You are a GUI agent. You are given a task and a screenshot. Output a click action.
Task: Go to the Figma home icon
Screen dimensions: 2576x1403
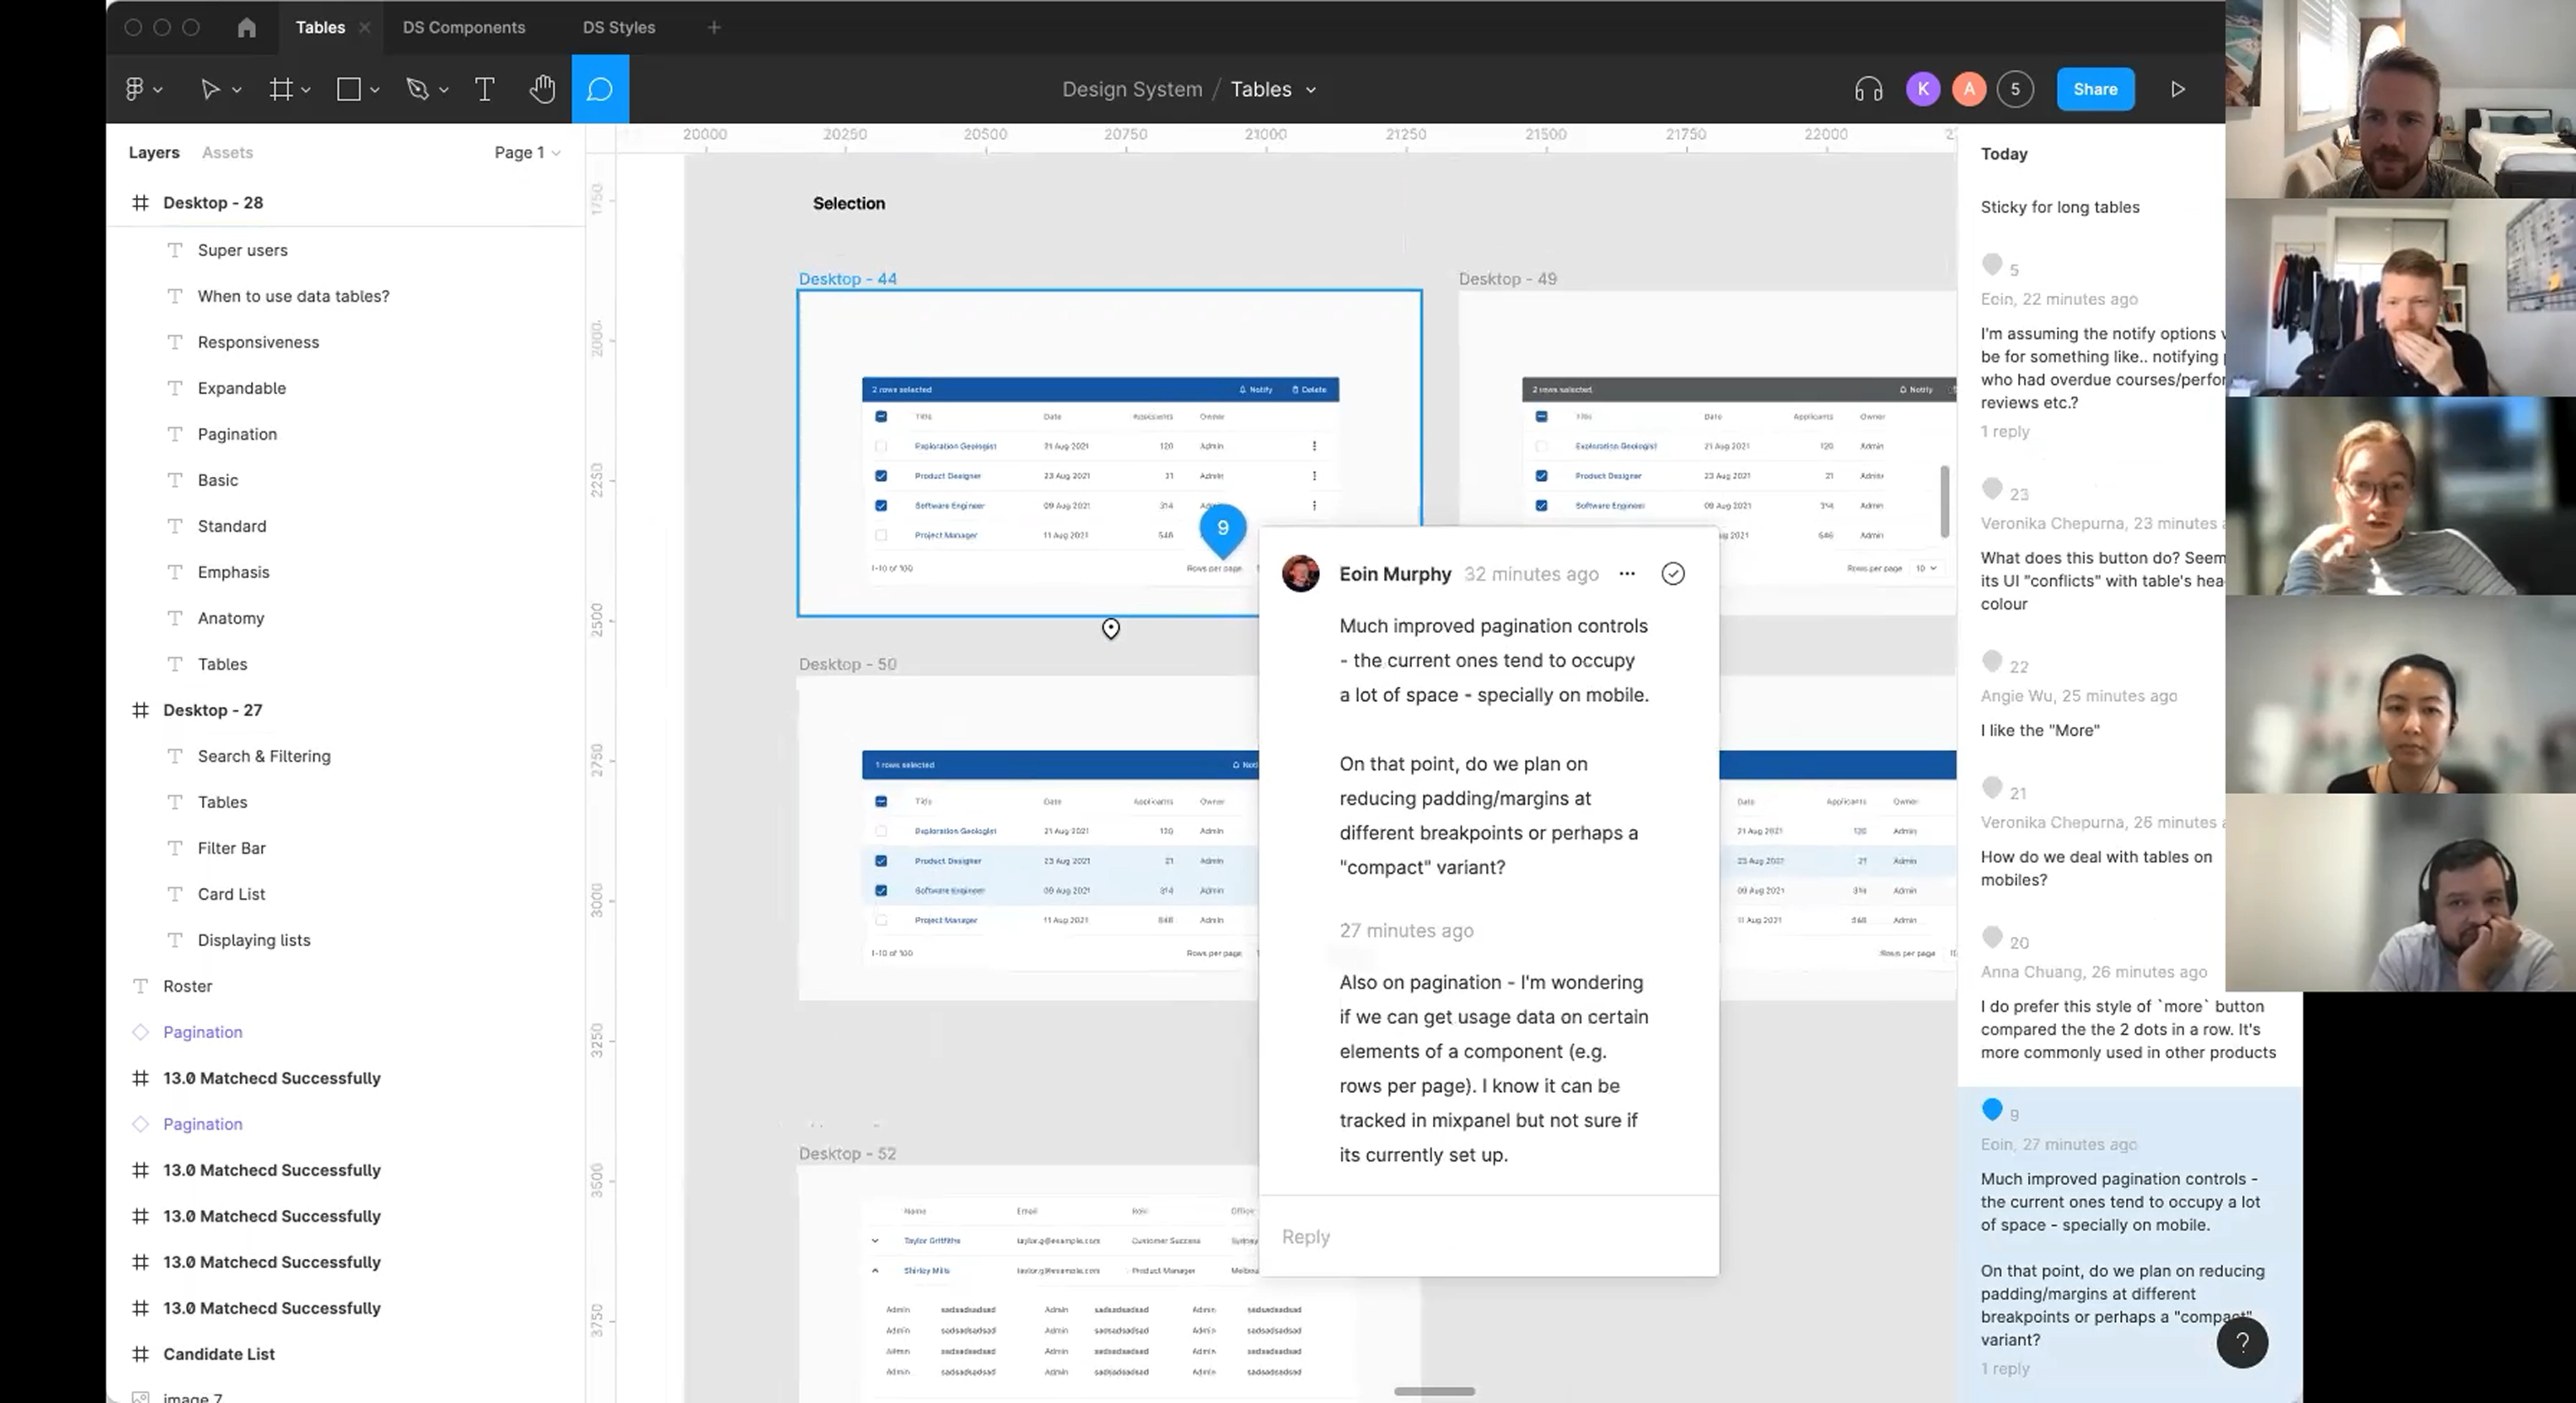click(247, 27)
